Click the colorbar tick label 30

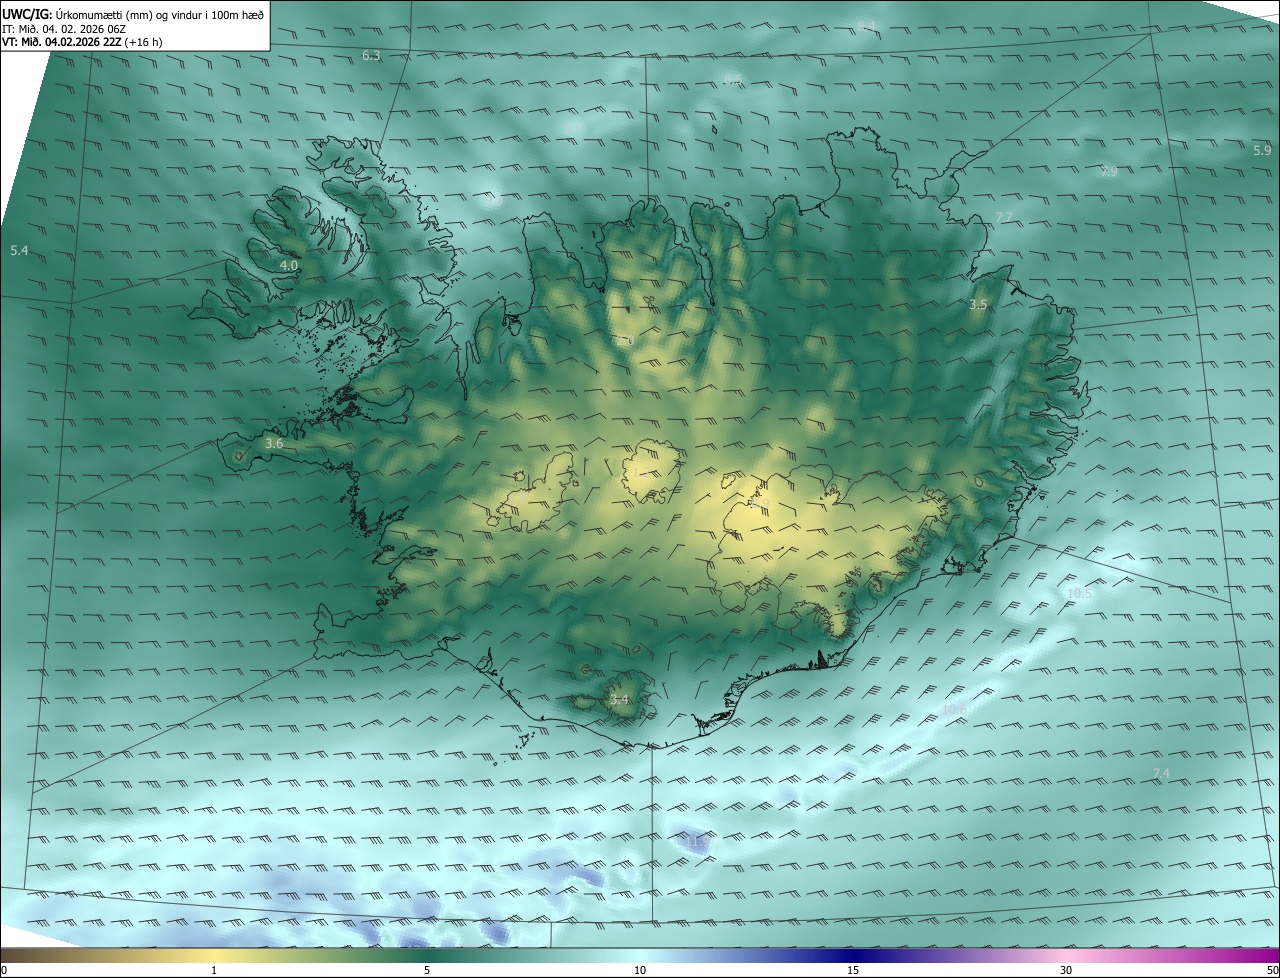1066,970
